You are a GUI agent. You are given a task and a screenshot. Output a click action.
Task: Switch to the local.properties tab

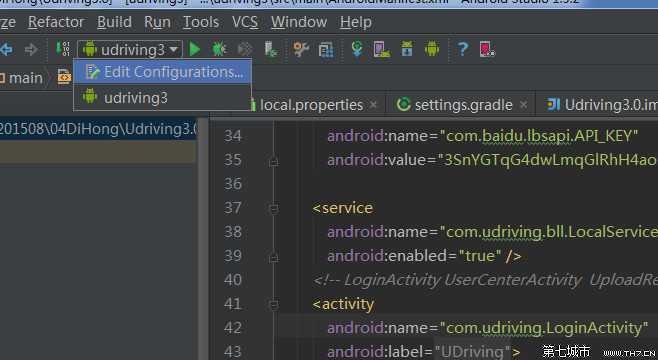pos(311,105)
